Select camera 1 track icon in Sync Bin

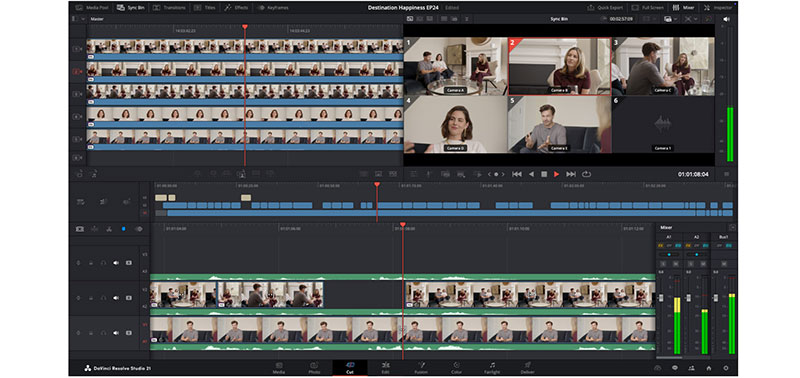click(x=78, y=49)
